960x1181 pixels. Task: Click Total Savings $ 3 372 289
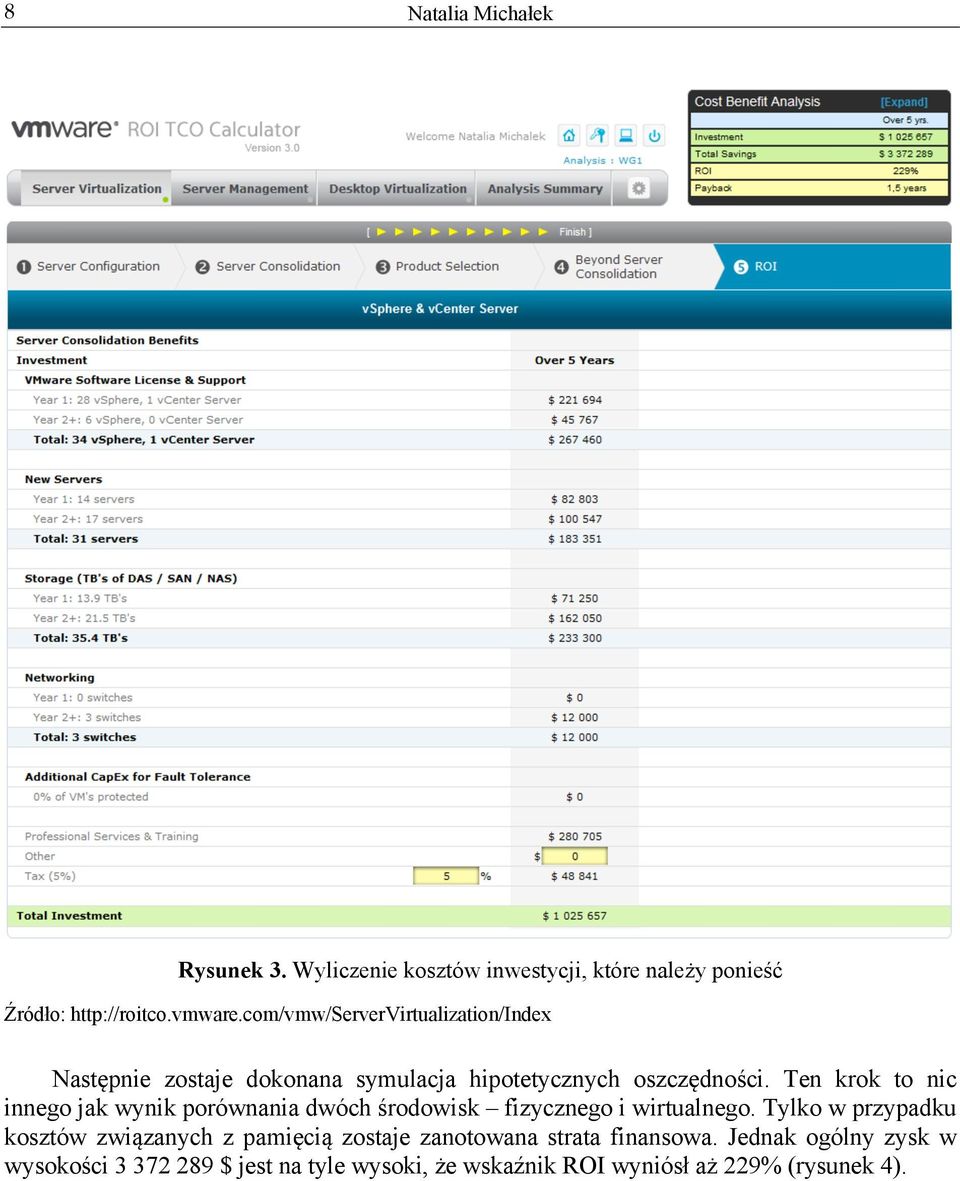tap(819, 154)
